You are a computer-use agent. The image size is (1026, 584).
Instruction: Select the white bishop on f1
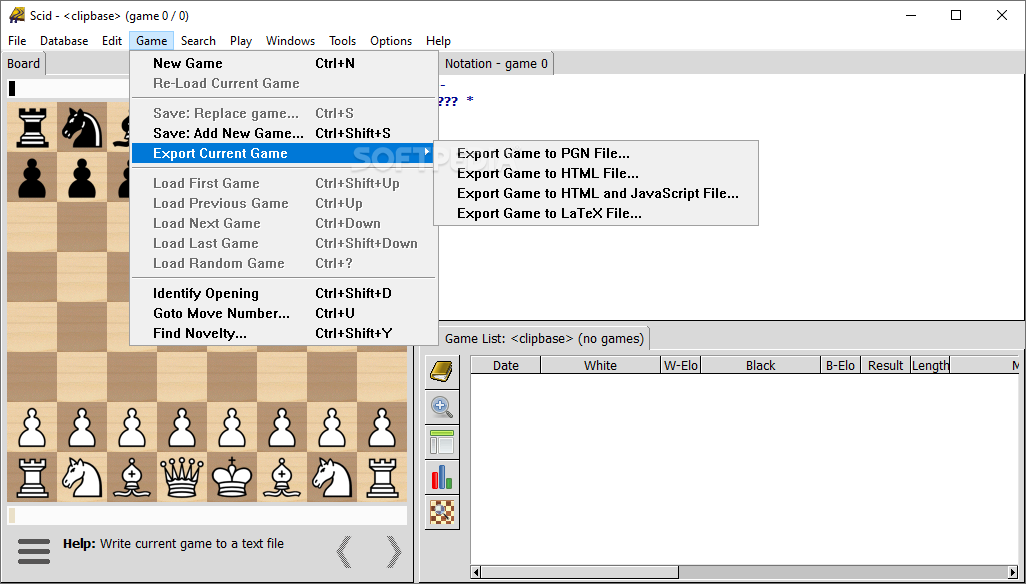click(x=282, y=477)
